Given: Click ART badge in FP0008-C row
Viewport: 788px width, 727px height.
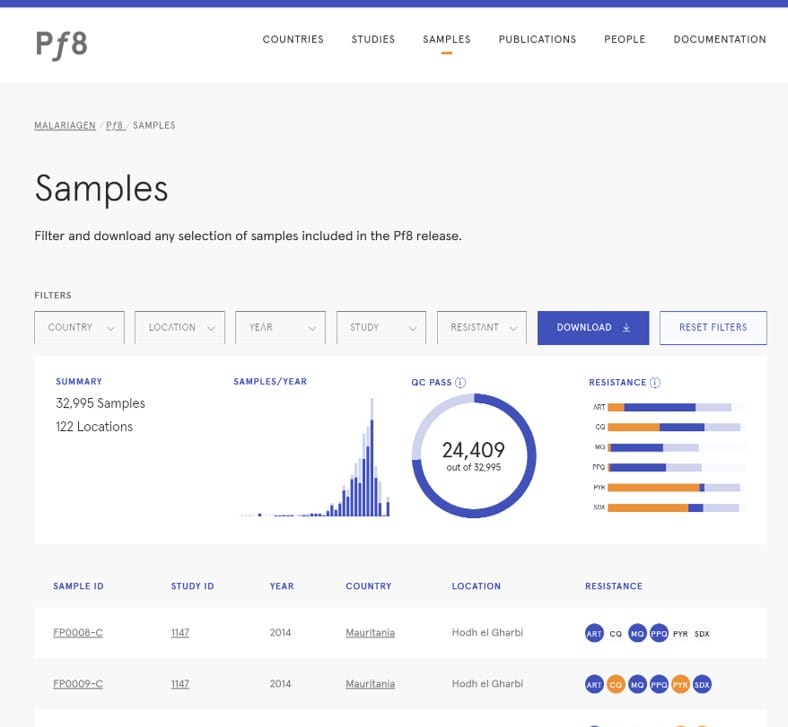Looking at the screenshot, I should click(x=594, y=633).
